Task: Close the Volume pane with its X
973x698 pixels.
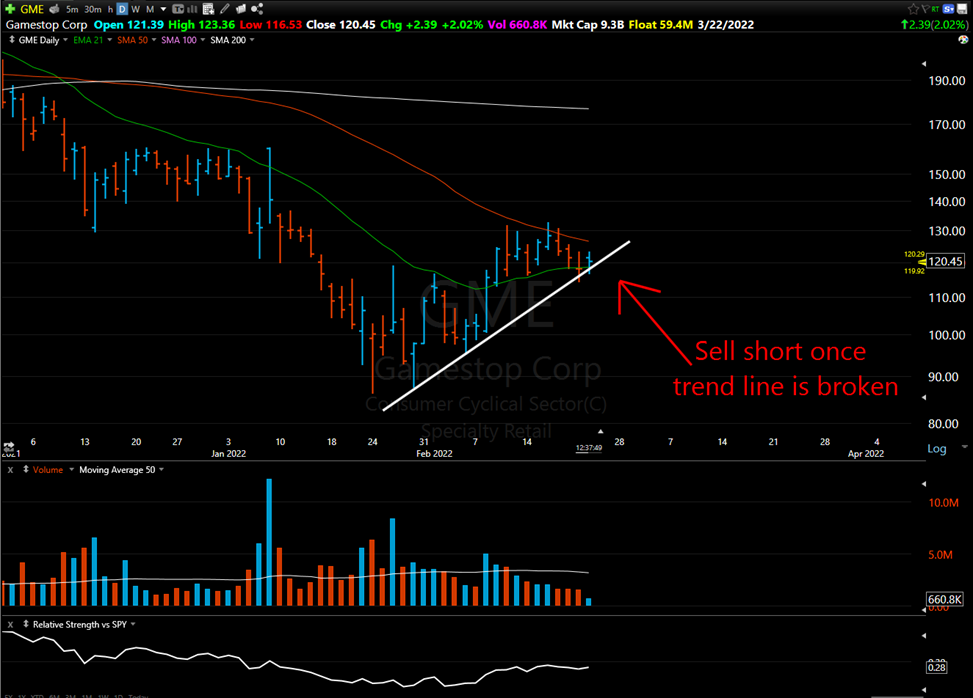Action: tap(10, 470)
